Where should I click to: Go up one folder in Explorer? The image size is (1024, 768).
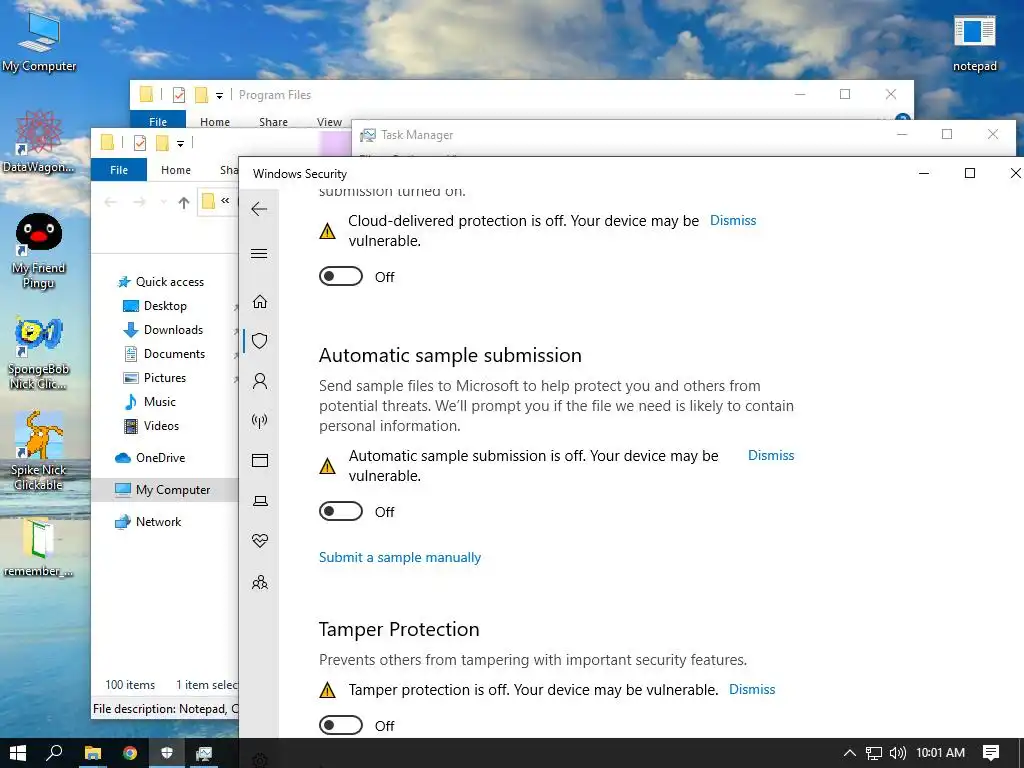pos(184,202)
